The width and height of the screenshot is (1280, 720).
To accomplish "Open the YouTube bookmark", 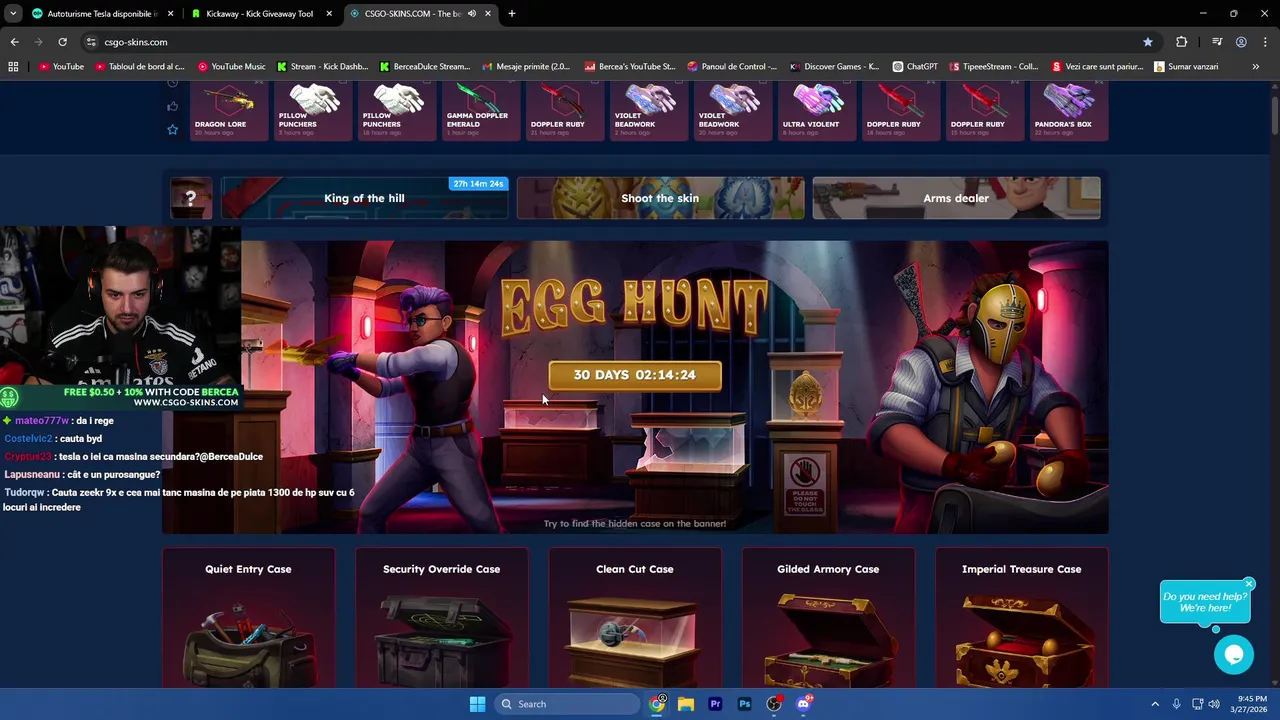I will click(61, 67).
